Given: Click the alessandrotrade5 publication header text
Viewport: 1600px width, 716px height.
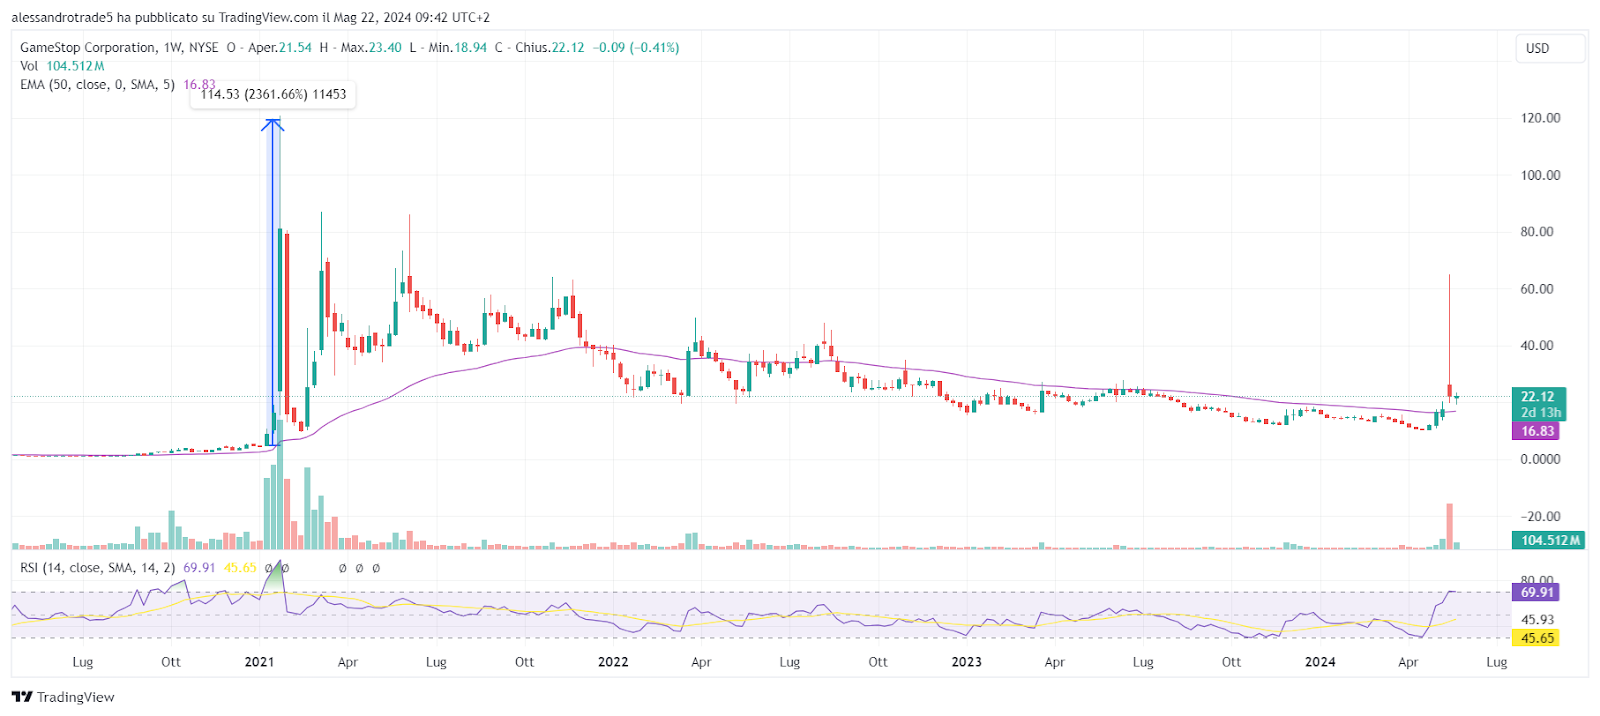Looking at the screenshot, I should pos(250,17).
